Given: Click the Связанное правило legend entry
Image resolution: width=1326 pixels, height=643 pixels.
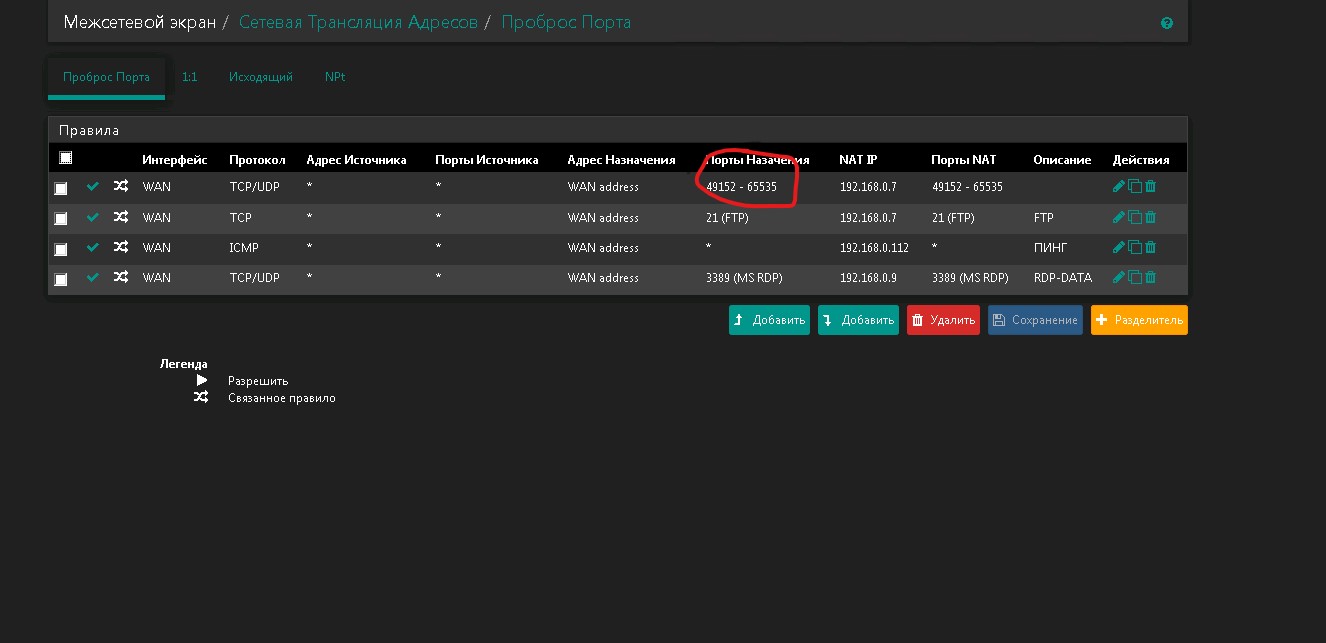Looking at the screenshot, I should coord(282,398).
